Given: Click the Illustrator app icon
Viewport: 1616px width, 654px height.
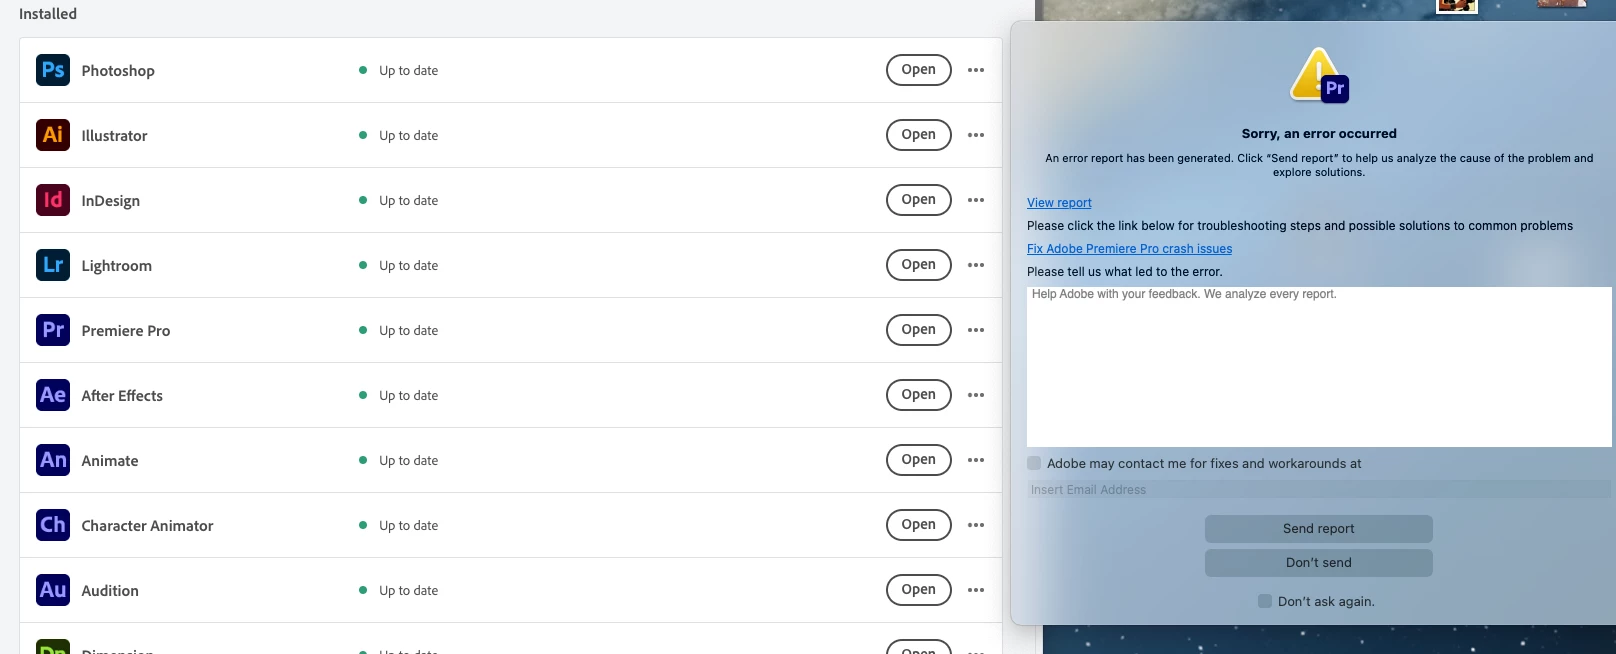Looking at the screenshot, I should pos(53,135).
